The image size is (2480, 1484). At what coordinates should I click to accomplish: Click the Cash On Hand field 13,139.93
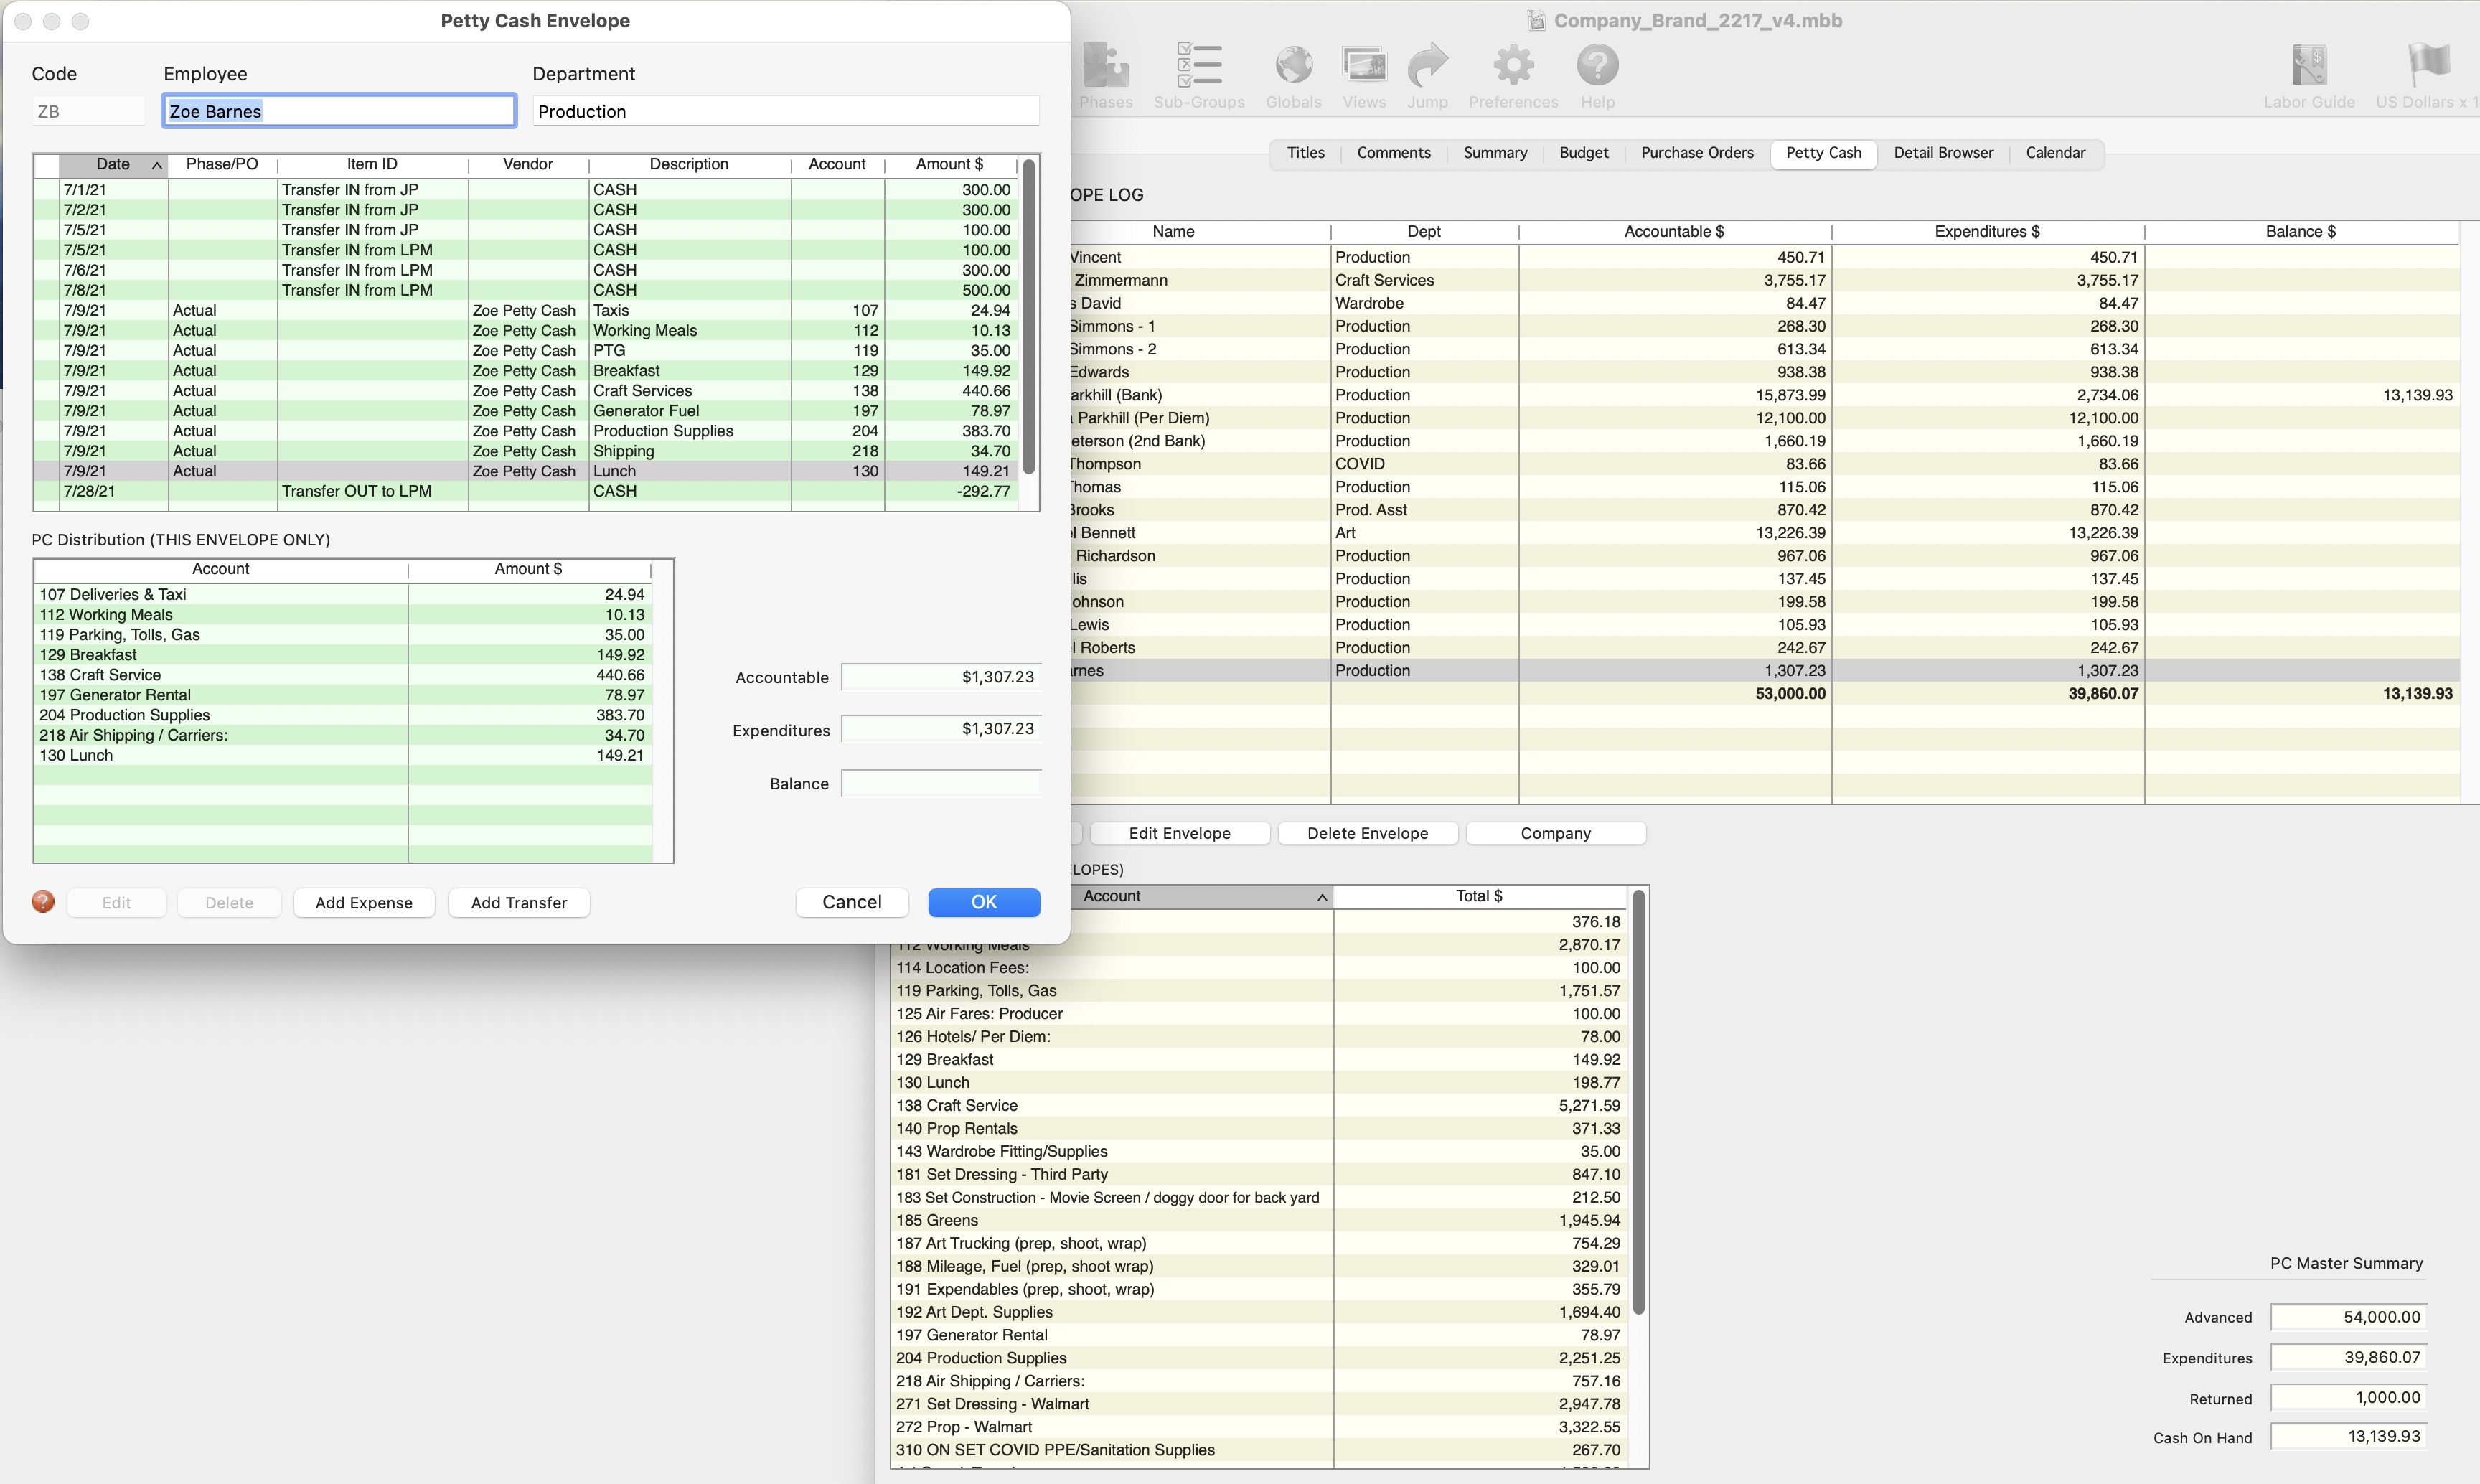[x=2348, y=1437]
